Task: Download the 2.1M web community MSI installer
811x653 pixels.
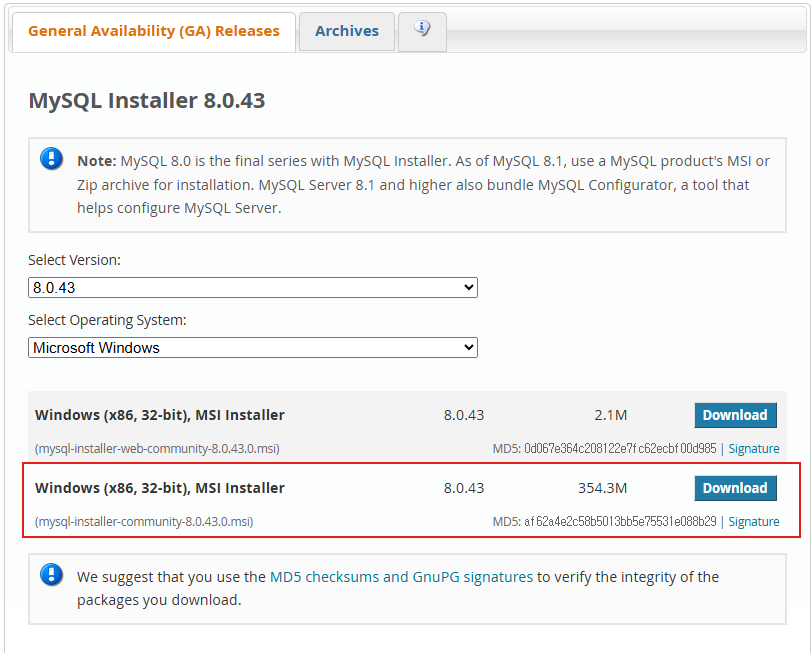Action: tap(735, 415)
